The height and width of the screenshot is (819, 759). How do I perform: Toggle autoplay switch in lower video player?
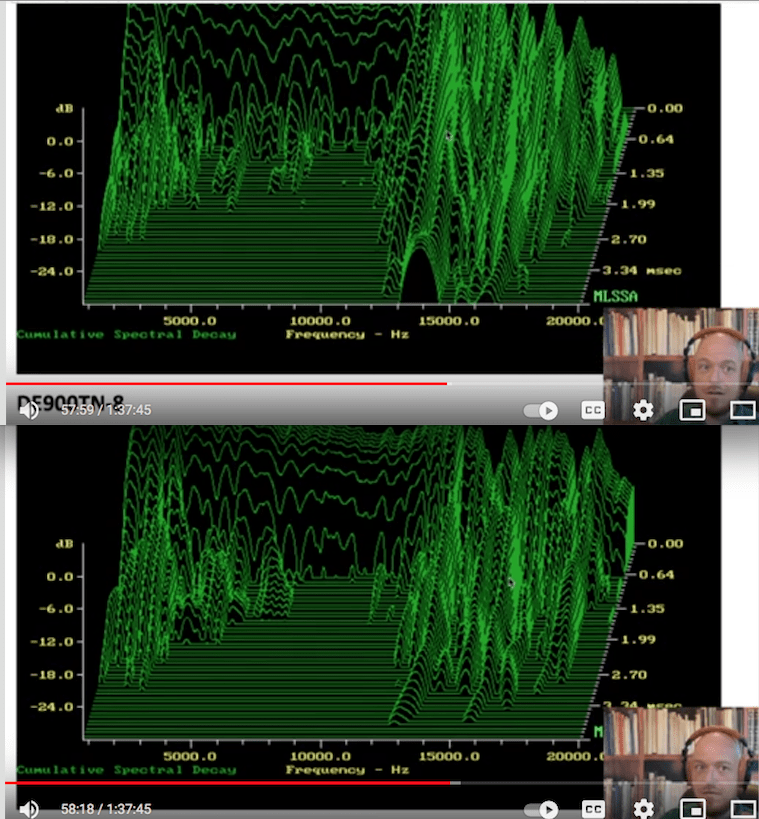click(x=541, y=809)
